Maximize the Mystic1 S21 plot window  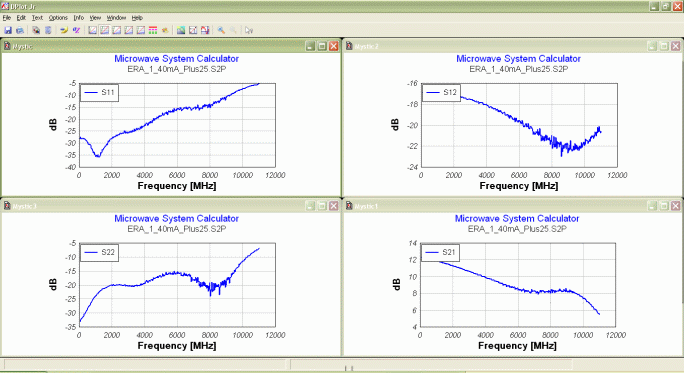coord(664,206)
